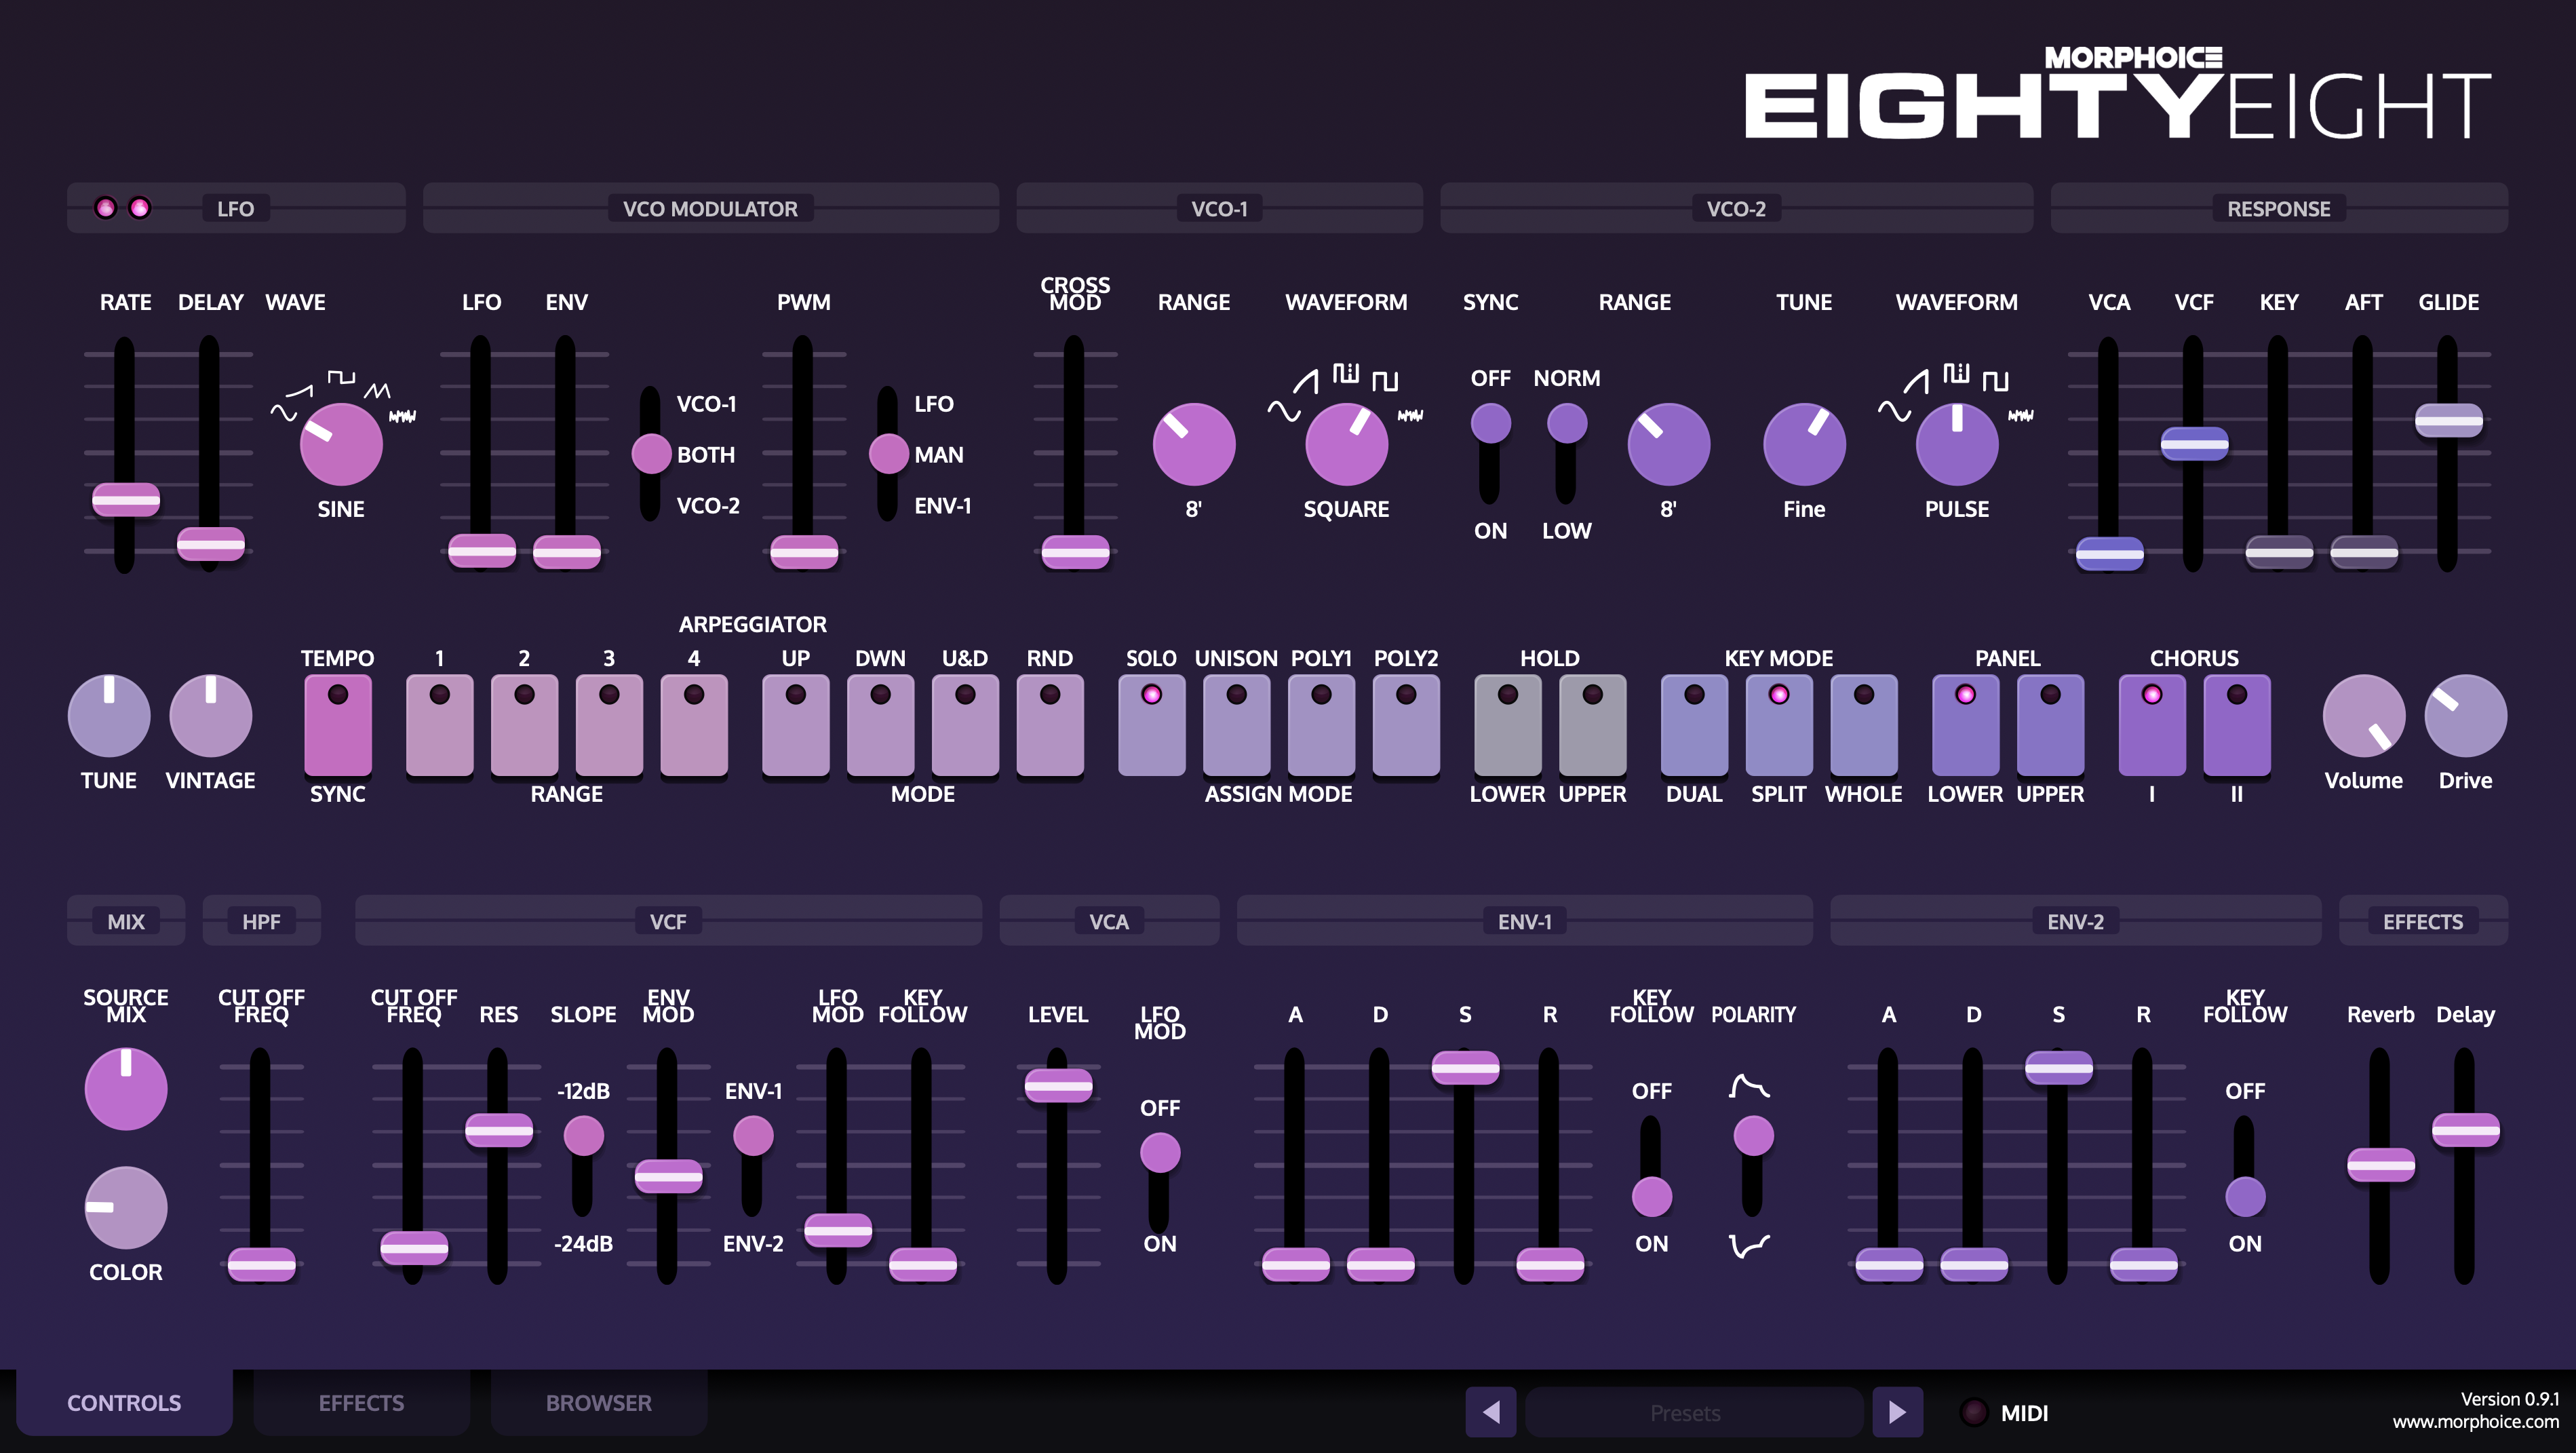2576x1453 pixels.
Task: Click the Volume knob
Action: [x=2363, y=715]
